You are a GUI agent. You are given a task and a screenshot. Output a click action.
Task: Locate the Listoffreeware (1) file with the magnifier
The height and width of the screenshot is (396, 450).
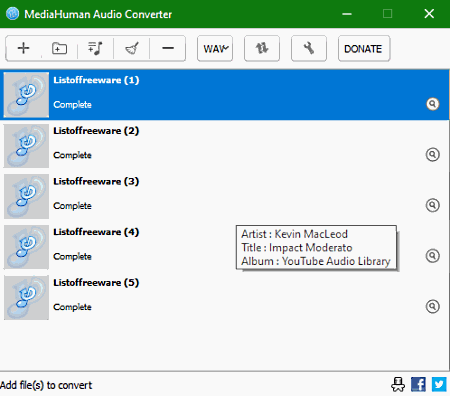pyautogui.click(x=433, y=104)
